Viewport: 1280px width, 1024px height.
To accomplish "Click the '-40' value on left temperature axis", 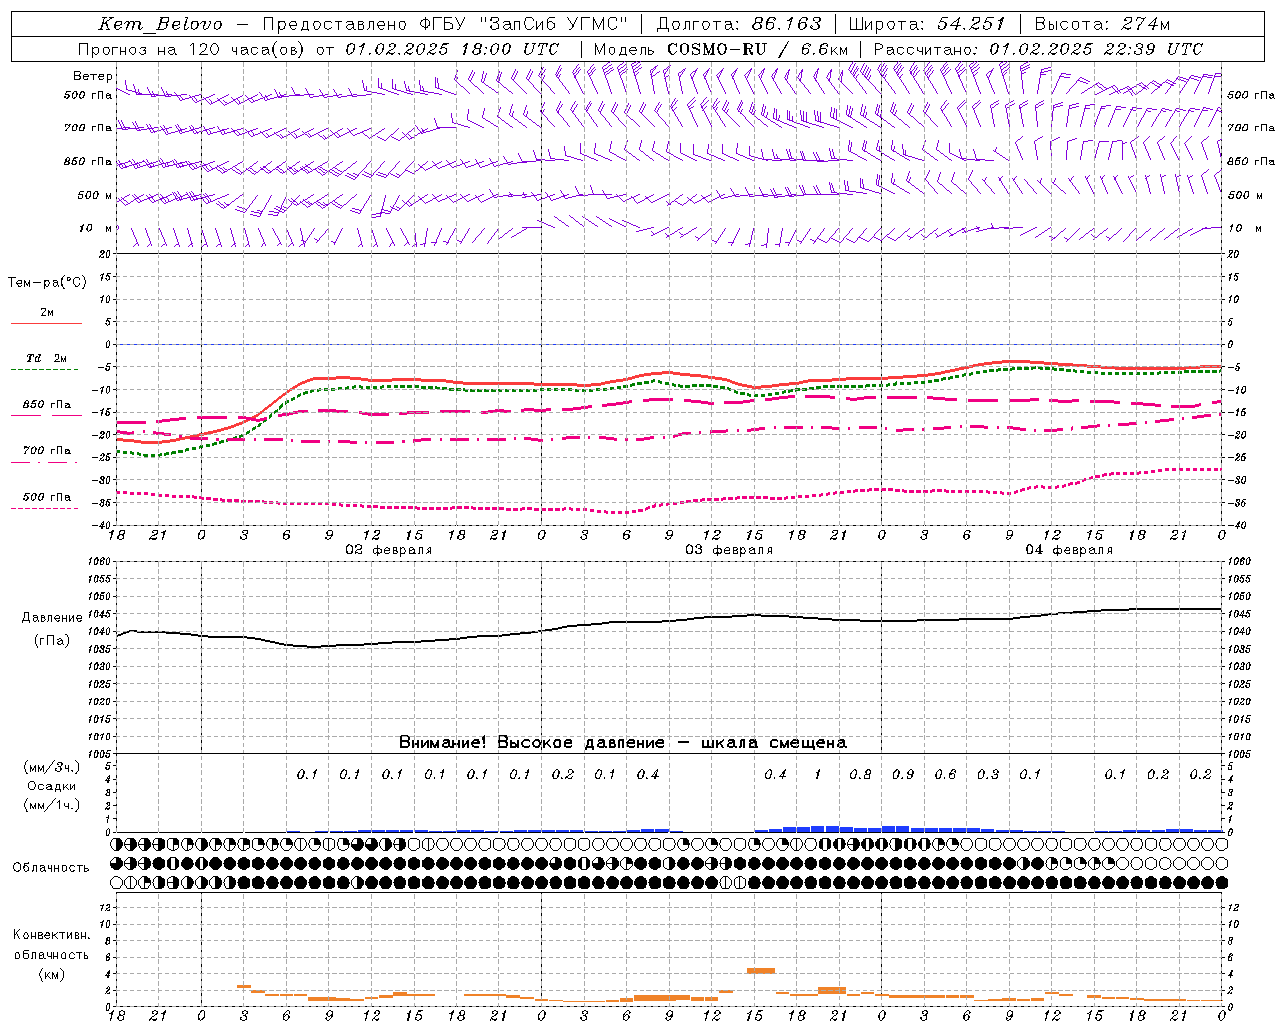I will pyautogui.click(x=102, y=525).
